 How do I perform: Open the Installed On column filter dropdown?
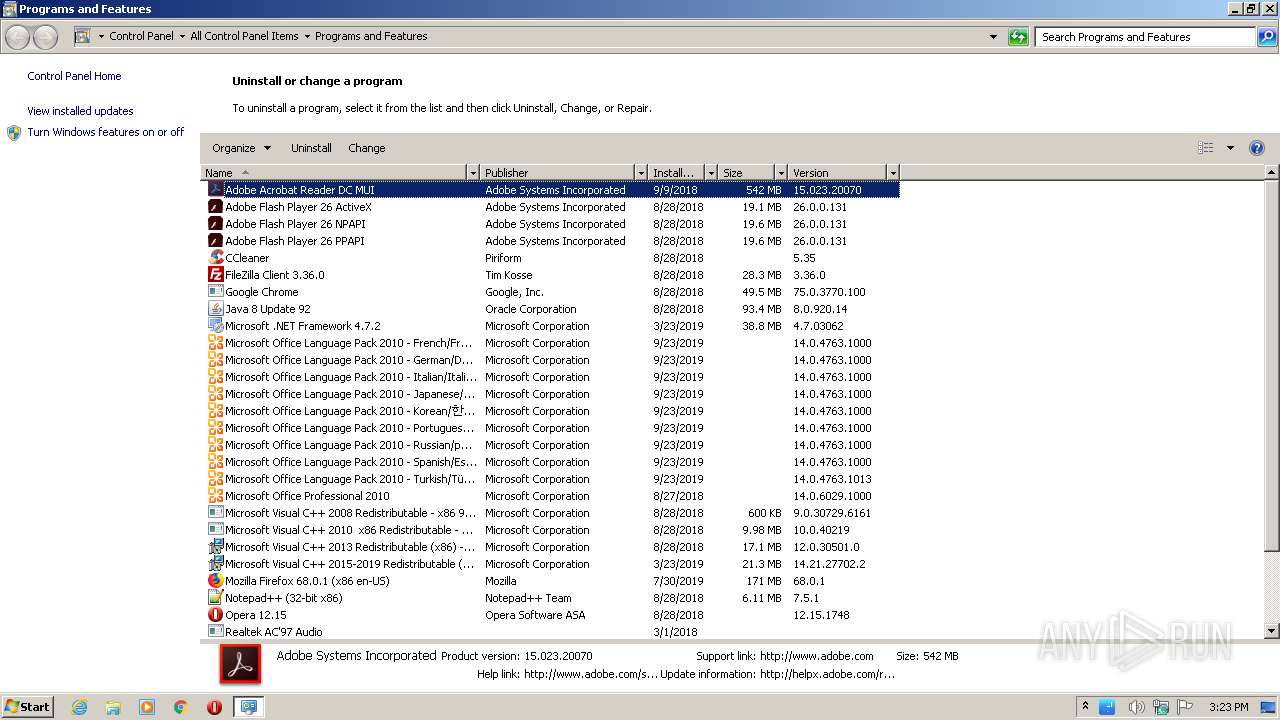point(711,173)
